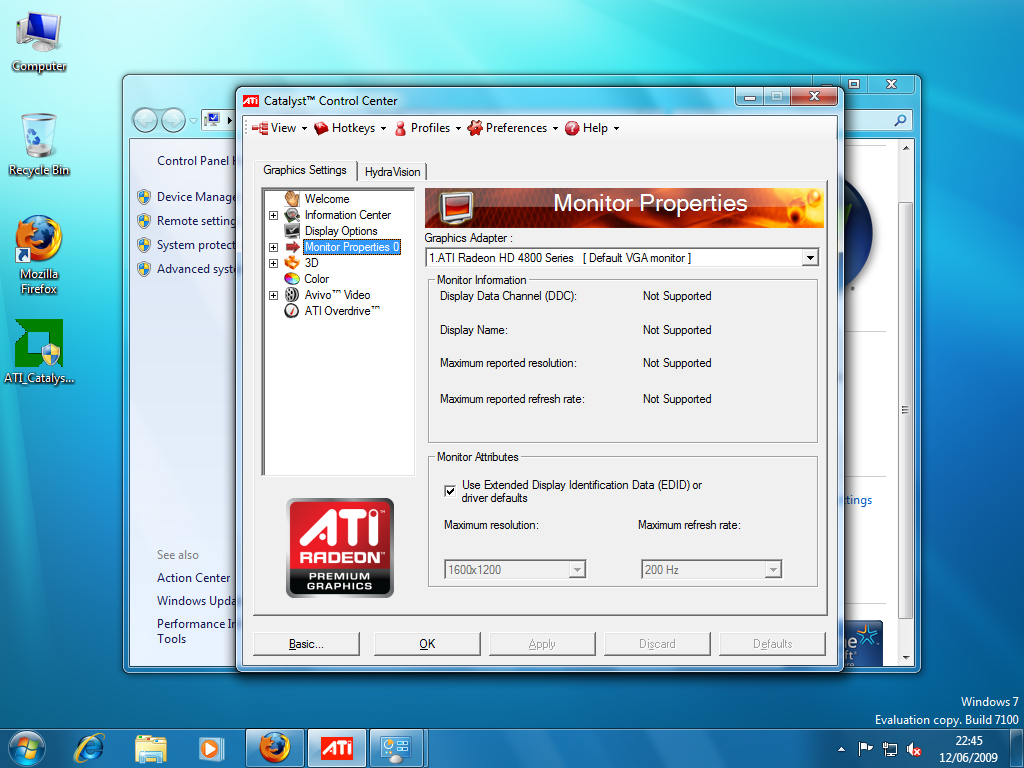Viewport: 1024px width, 768px height.
Task: Click the ATI Radeon Premium Graphics logo
Action: pyautogui.click(x=340, y=547)
